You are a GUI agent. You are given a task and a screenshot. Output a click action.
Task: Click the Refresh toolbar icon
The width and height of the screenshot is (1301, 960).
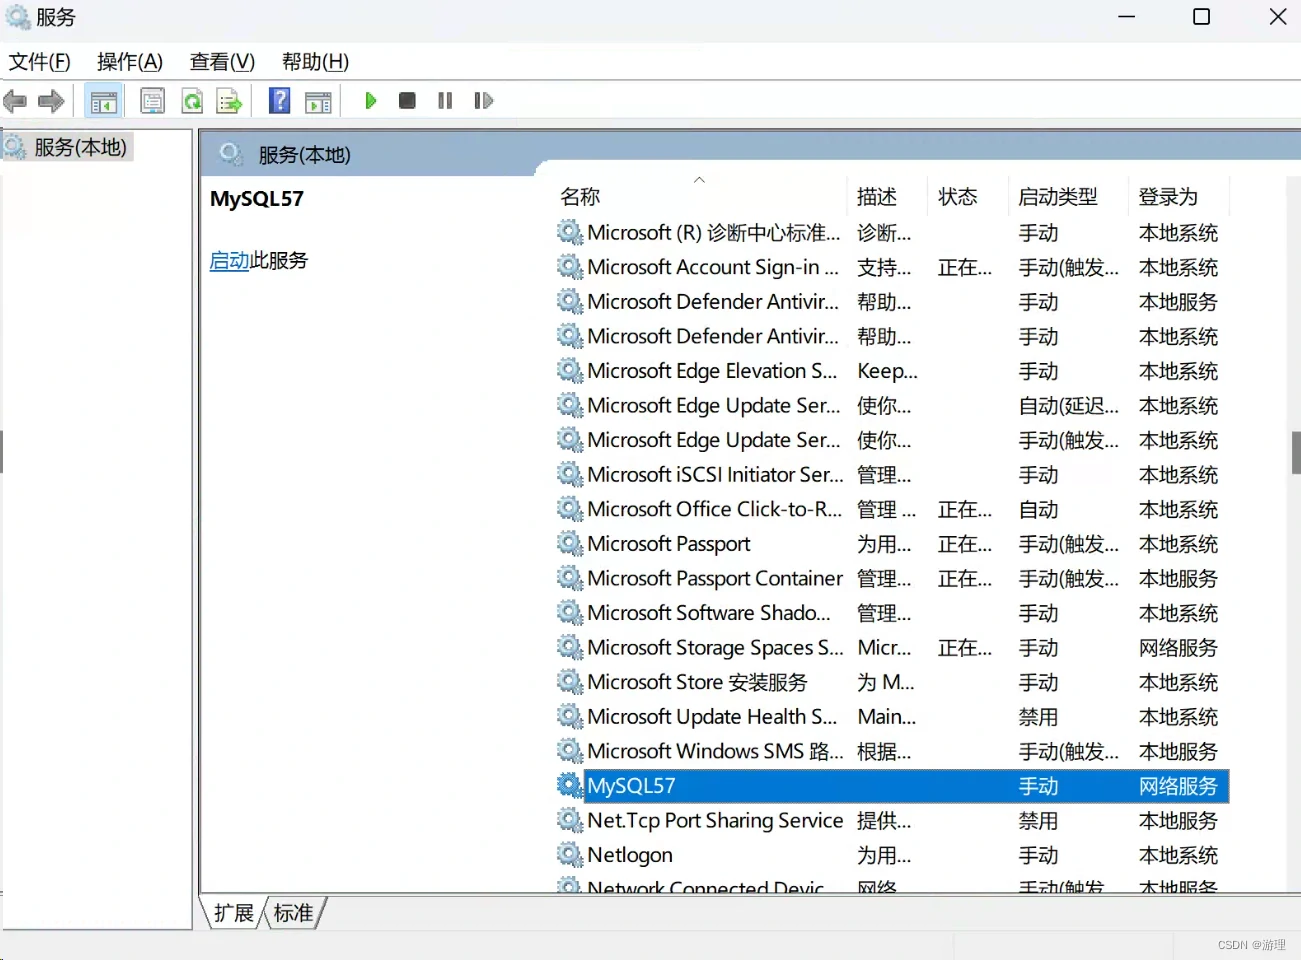click(x=192, y=101)
